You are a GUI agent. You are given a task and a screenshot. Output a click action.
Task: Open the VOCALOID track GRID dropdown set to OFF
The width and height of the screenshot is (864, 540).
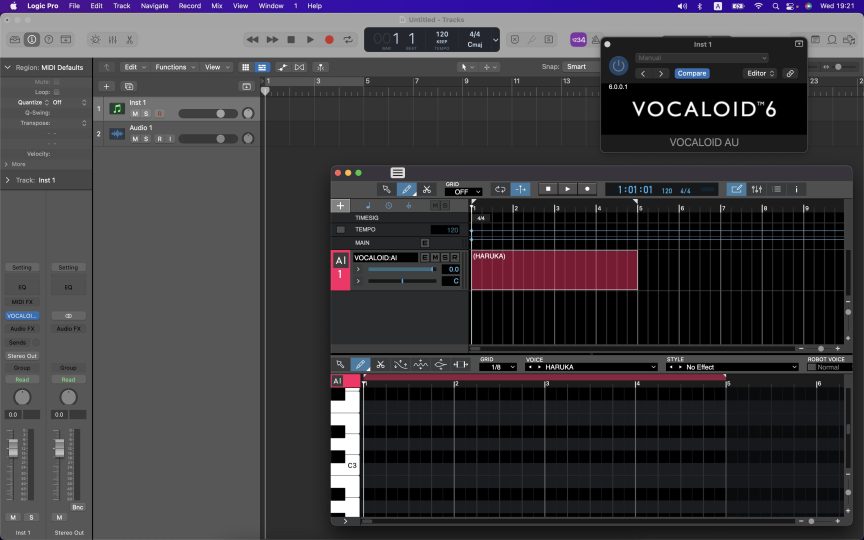[463, 192]
